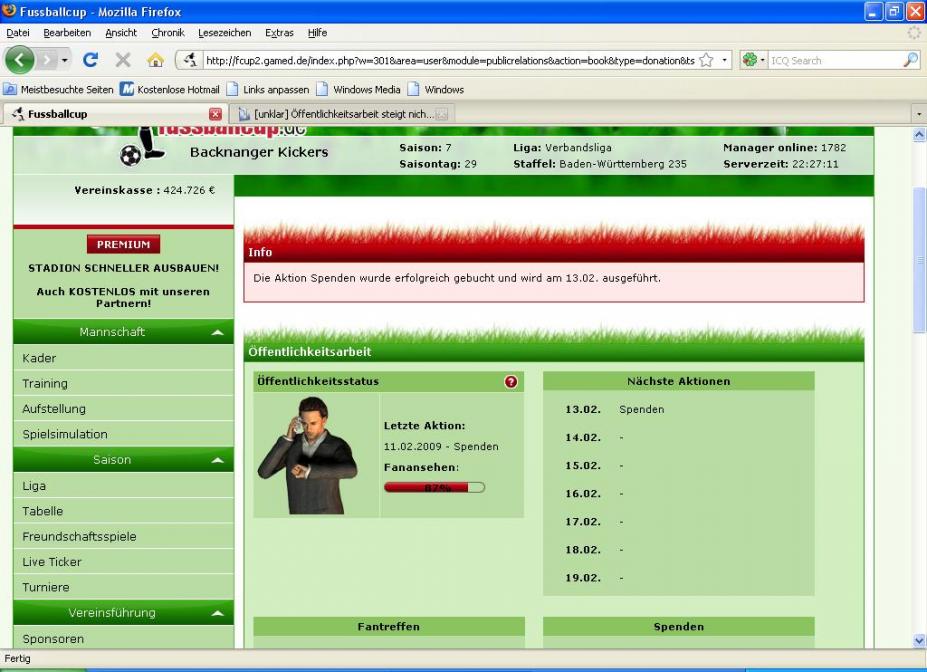The width and height of the screenshot is (927, 672).
Task: Reload the page with the refresh icon
Action: point(90,60)
